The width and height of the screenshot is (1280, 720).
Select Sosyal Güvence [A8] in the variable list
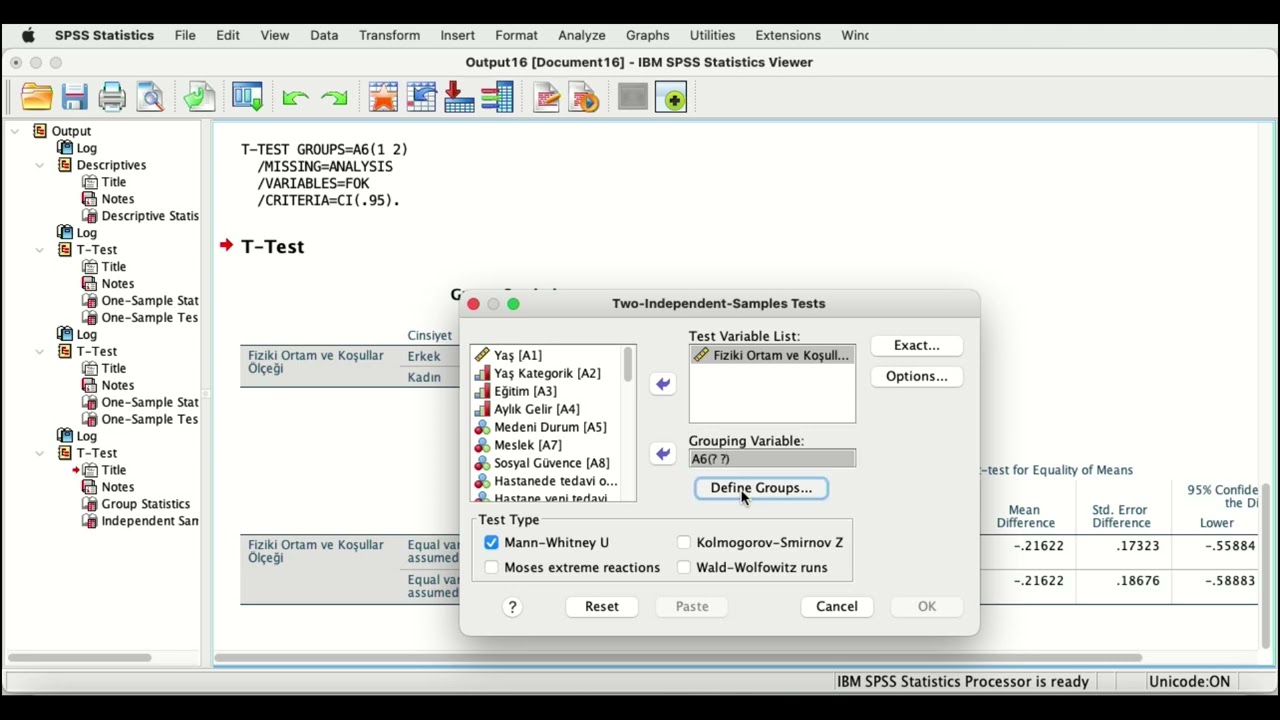click(x=551, y=463)
